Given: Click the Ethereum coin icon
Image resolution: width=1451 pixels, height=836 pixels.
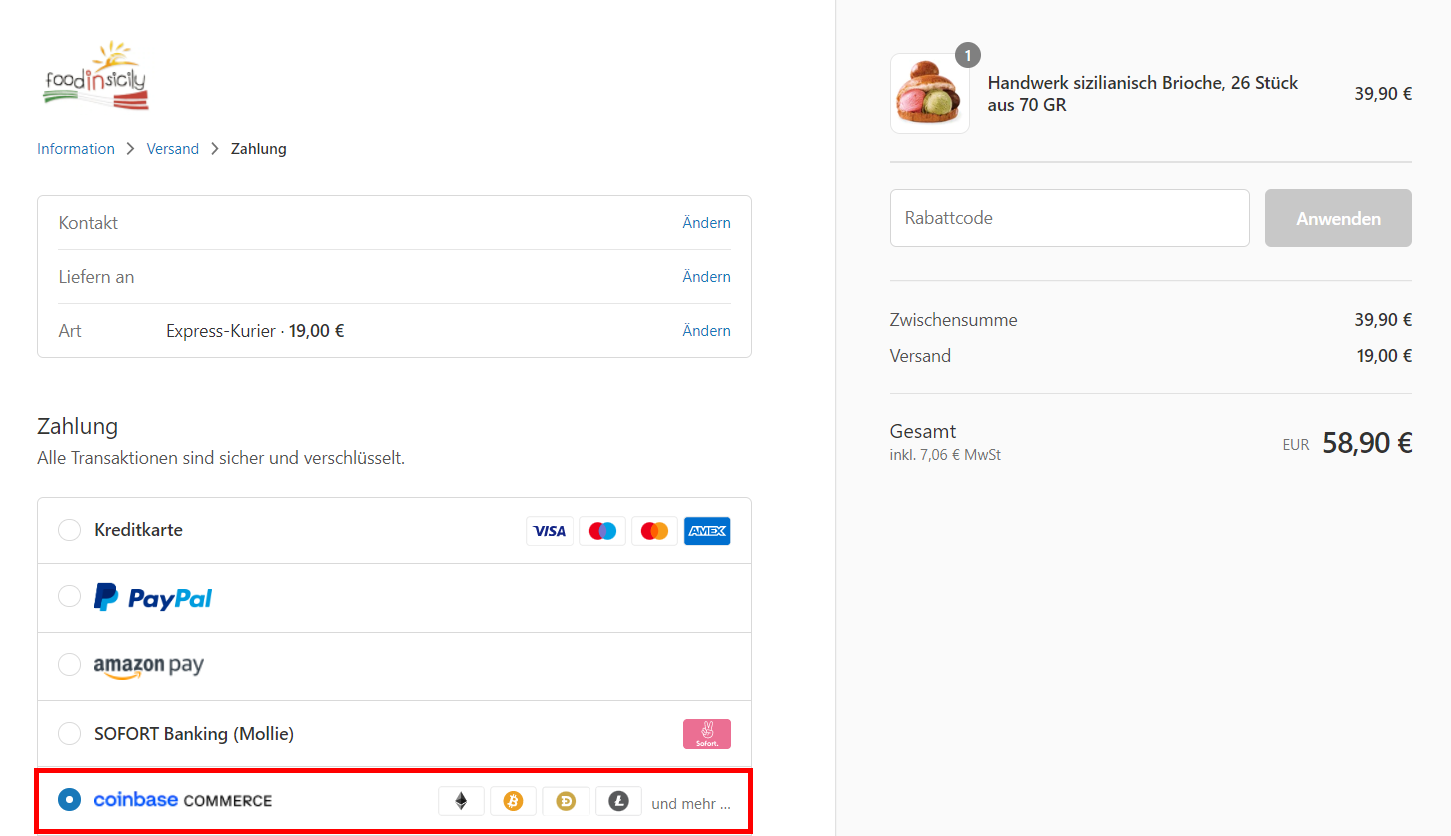Looking at the screenshot, I should point(461,801).
